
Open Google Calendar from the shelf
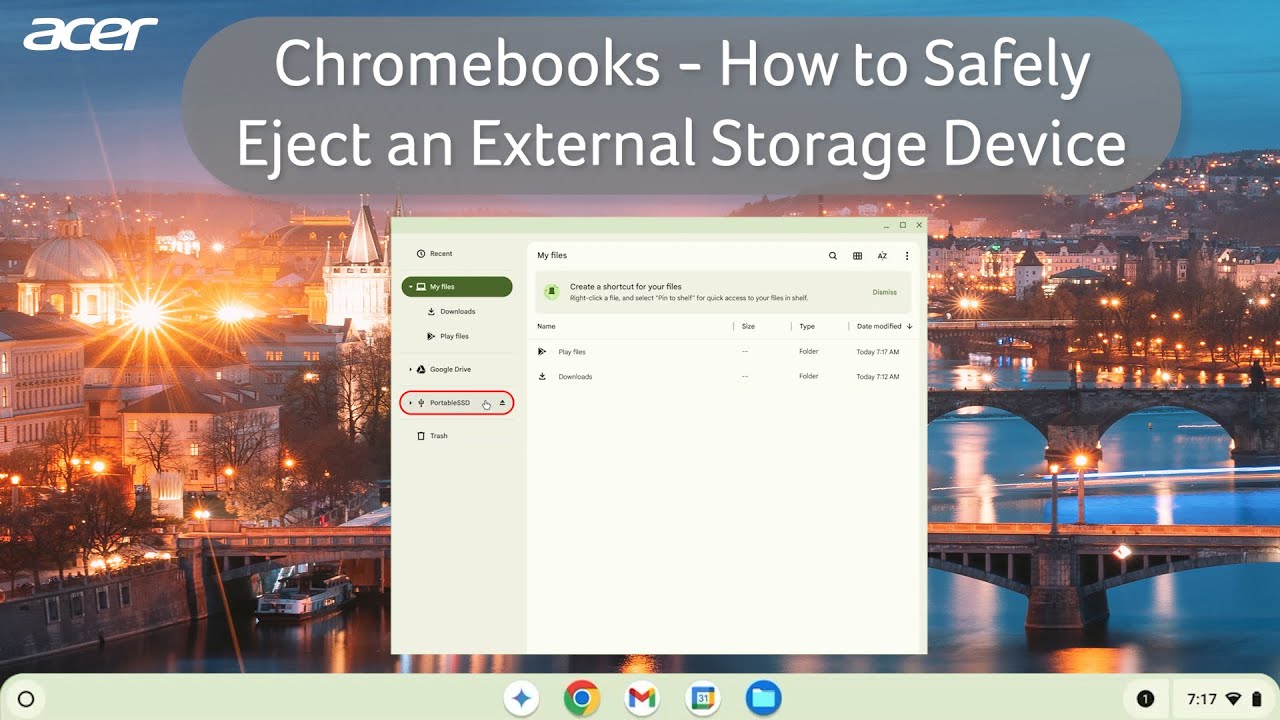pyautogui.click(x=703, y=698)
